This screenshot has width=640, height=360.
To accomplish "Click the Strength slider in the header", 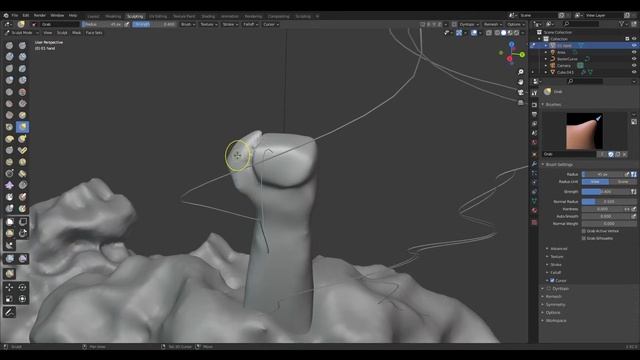I will [155, 24].
